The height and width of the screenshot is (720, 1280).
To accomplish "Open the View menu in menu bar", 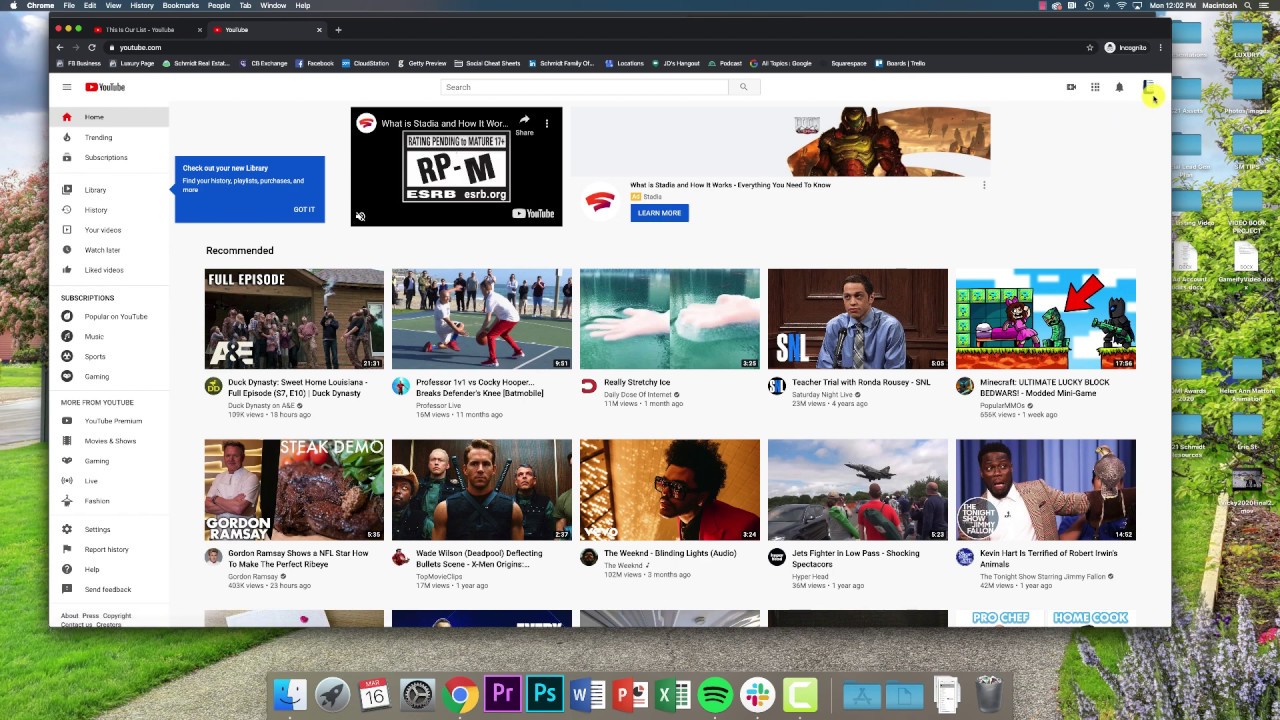I will pos(113,6).
